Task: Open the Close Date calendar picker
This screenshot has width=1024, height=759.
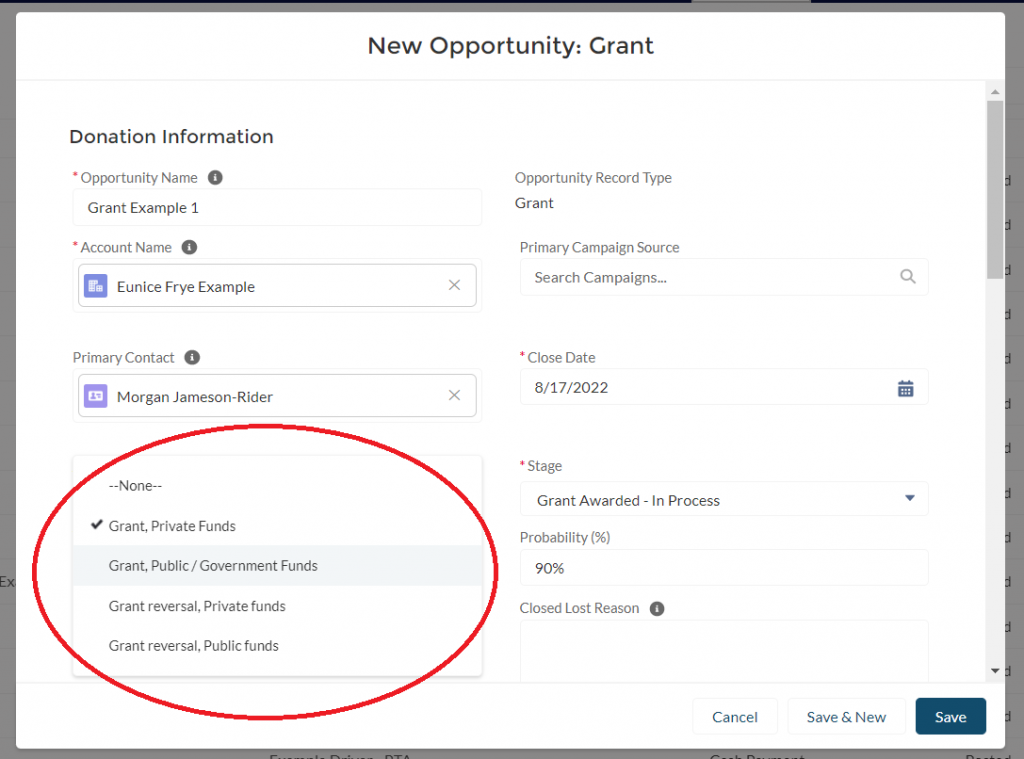Action: (905, 388)
